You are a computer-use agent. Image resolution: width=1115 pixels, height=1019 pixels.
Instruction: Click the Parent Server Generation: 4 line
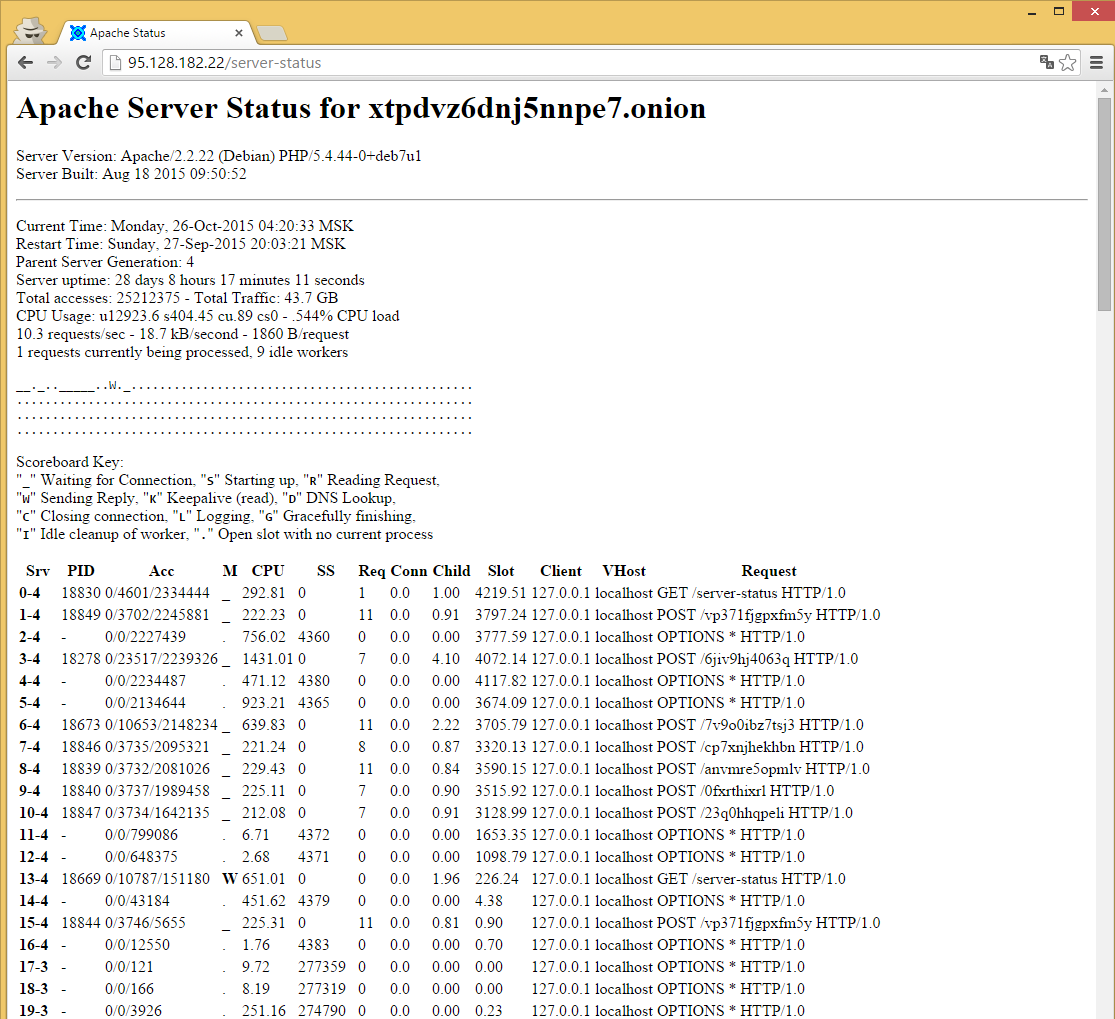[105, 262]
